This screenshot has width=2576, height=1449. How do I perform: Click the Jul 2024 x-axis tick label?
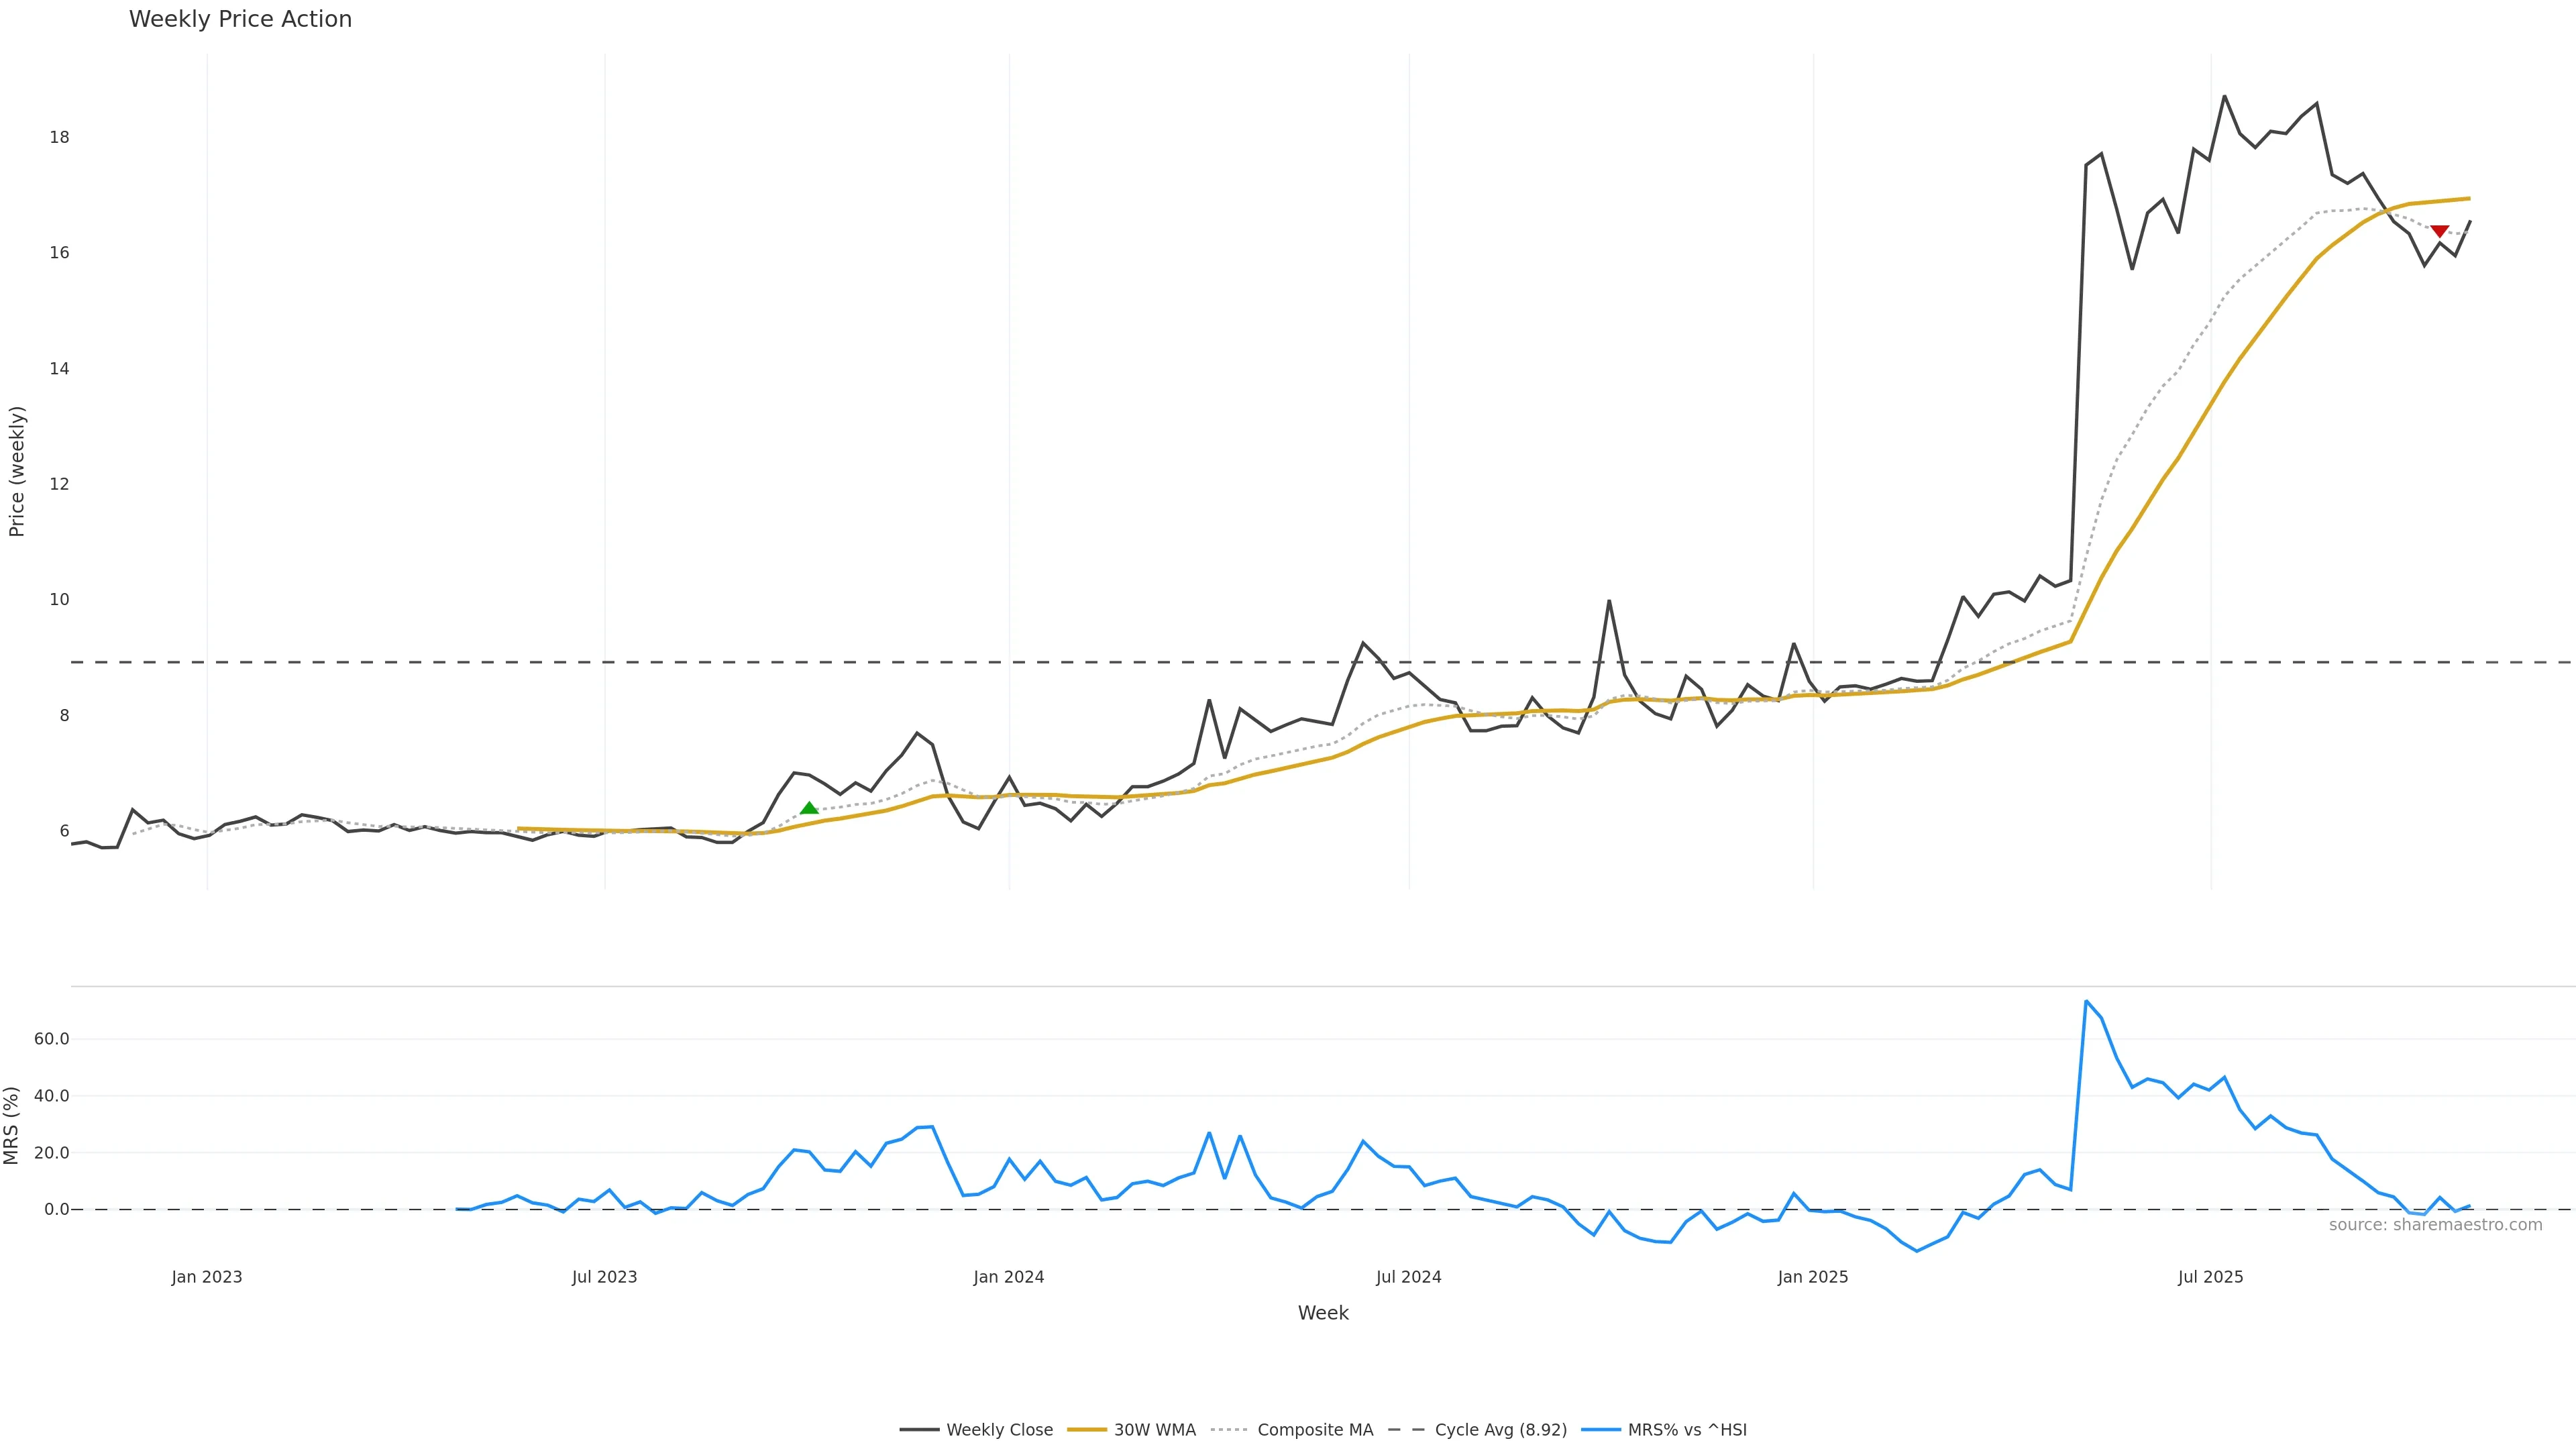point(1408,1277)
